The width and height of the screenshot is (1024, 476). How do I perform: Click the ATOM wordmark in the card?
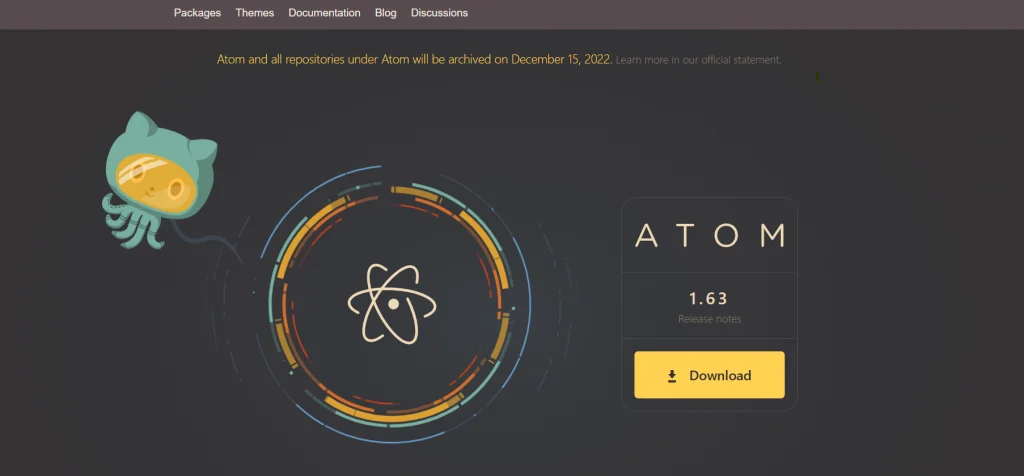pyautogui.click(x=709, y=236)
